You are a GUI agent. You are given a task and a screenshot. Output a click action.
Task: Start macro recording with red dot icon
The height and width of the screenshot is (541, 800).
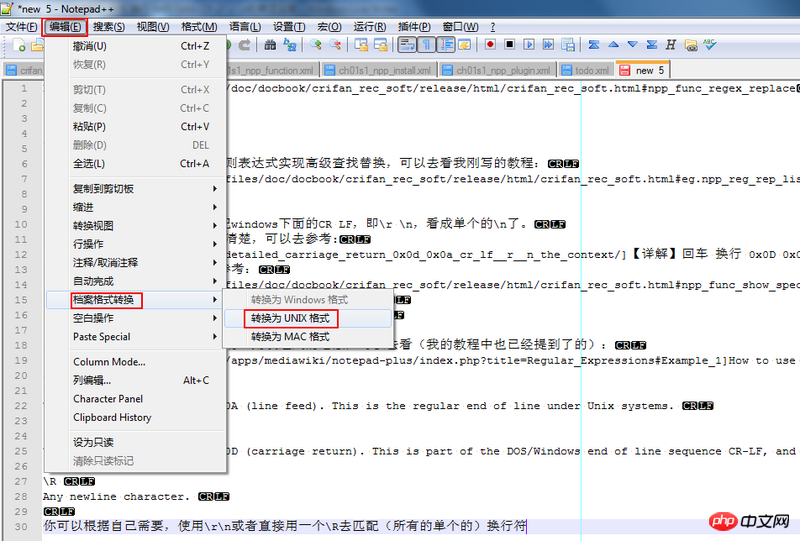click(x=490, y=44)
